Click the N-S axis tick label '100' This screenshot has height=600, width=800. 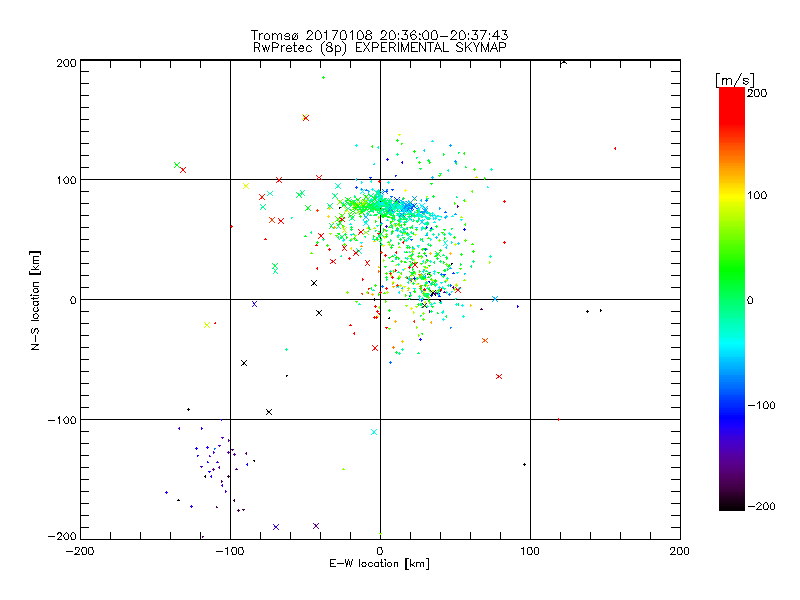click(x=66, y=181)
